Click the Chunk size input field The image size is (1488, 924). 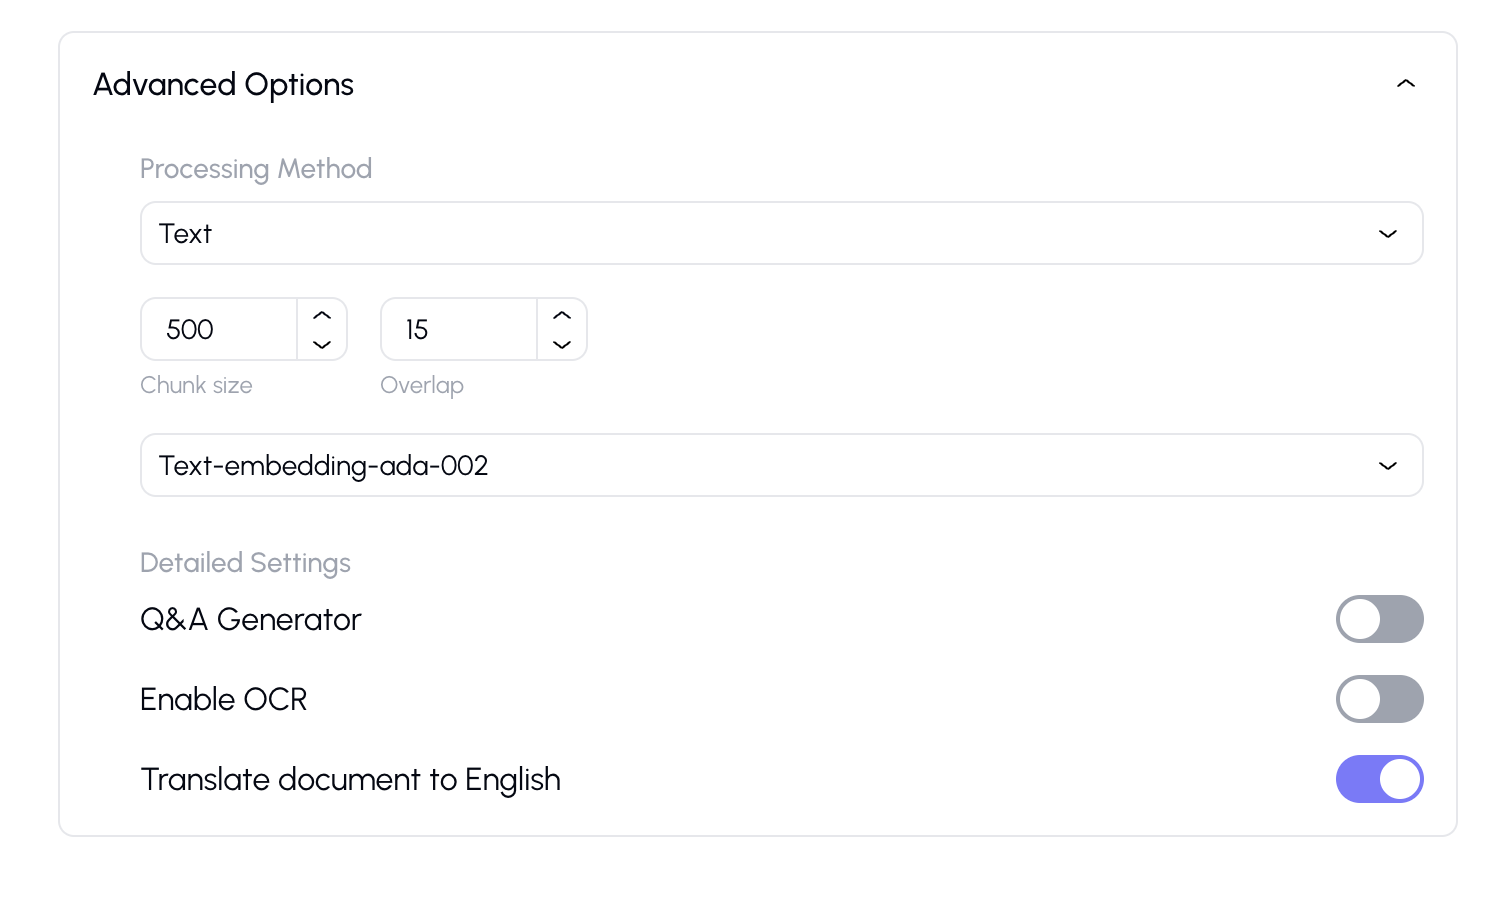pyautogui.click(x=220, y=329)
